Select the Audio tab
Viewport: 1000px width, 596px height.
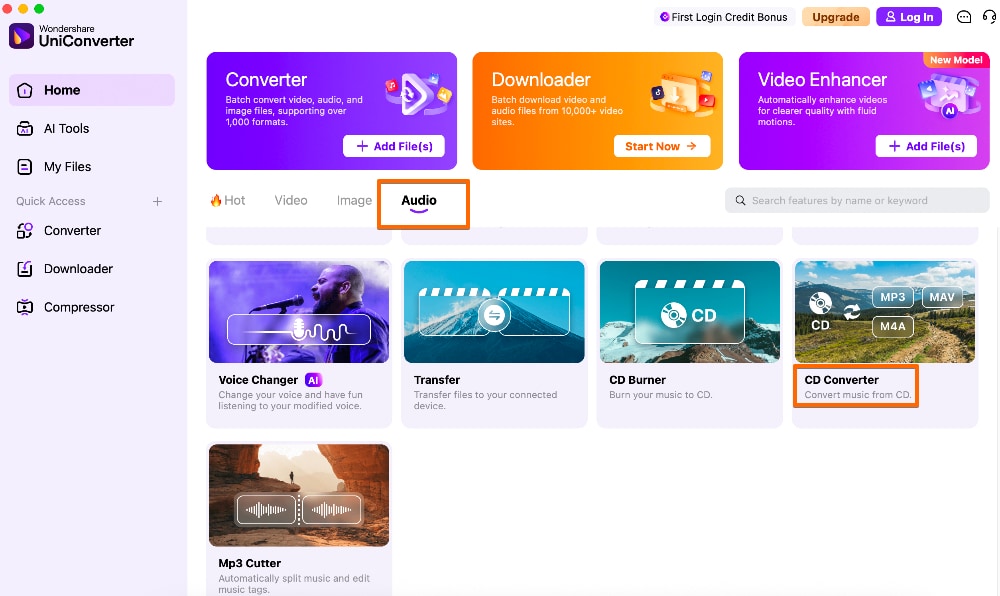[419, 201]
